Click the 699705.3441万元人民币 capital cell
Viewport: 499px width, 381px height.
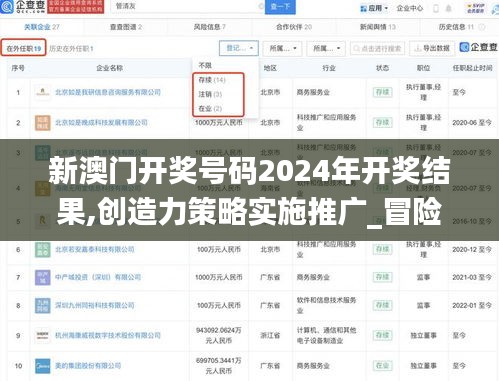click(219, 366)
